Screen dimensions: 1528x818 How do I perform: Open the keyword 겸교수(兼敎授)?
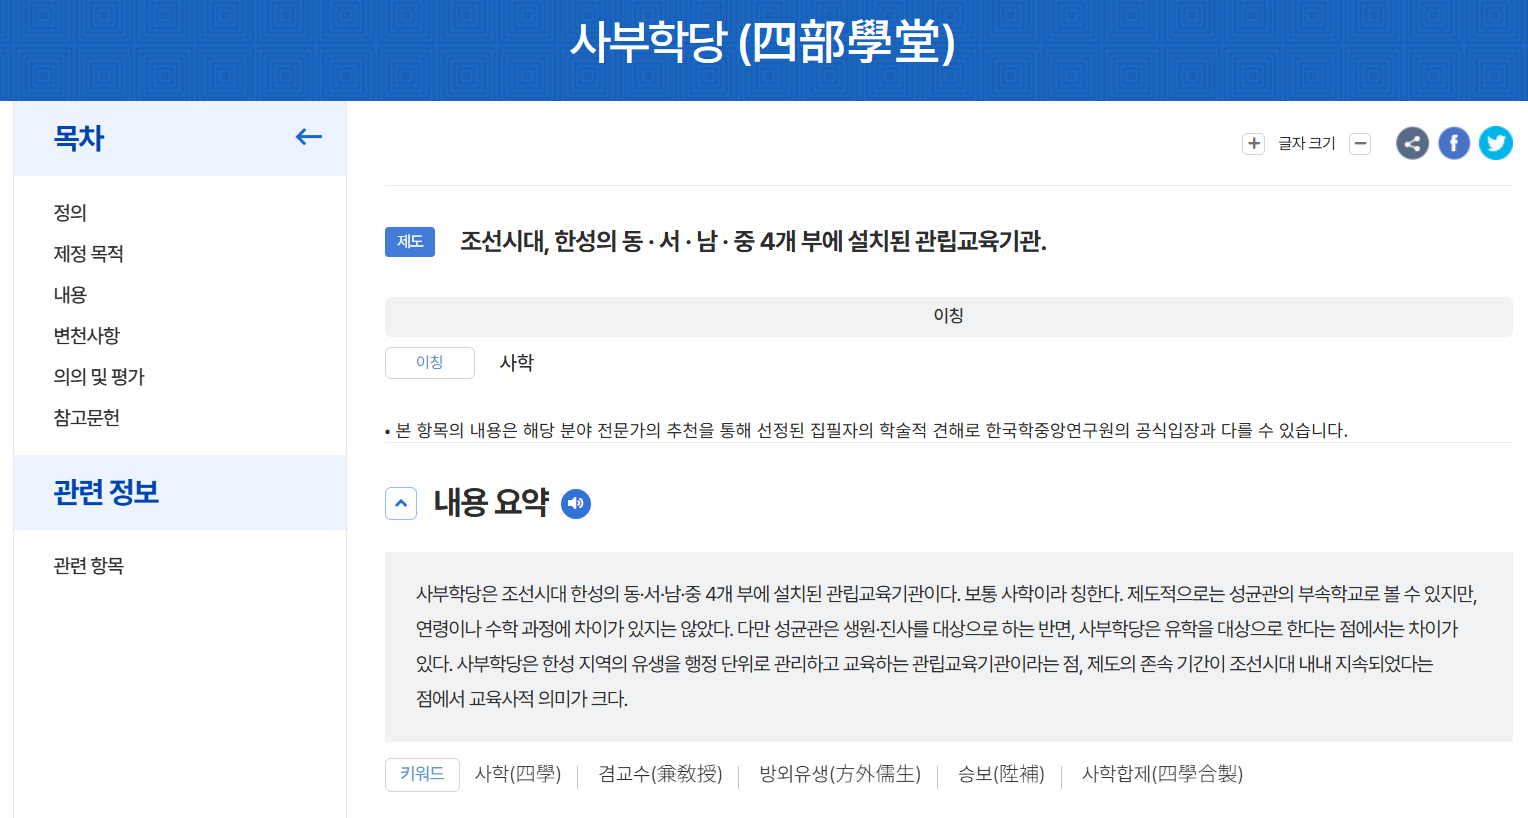tap(660, 774)
